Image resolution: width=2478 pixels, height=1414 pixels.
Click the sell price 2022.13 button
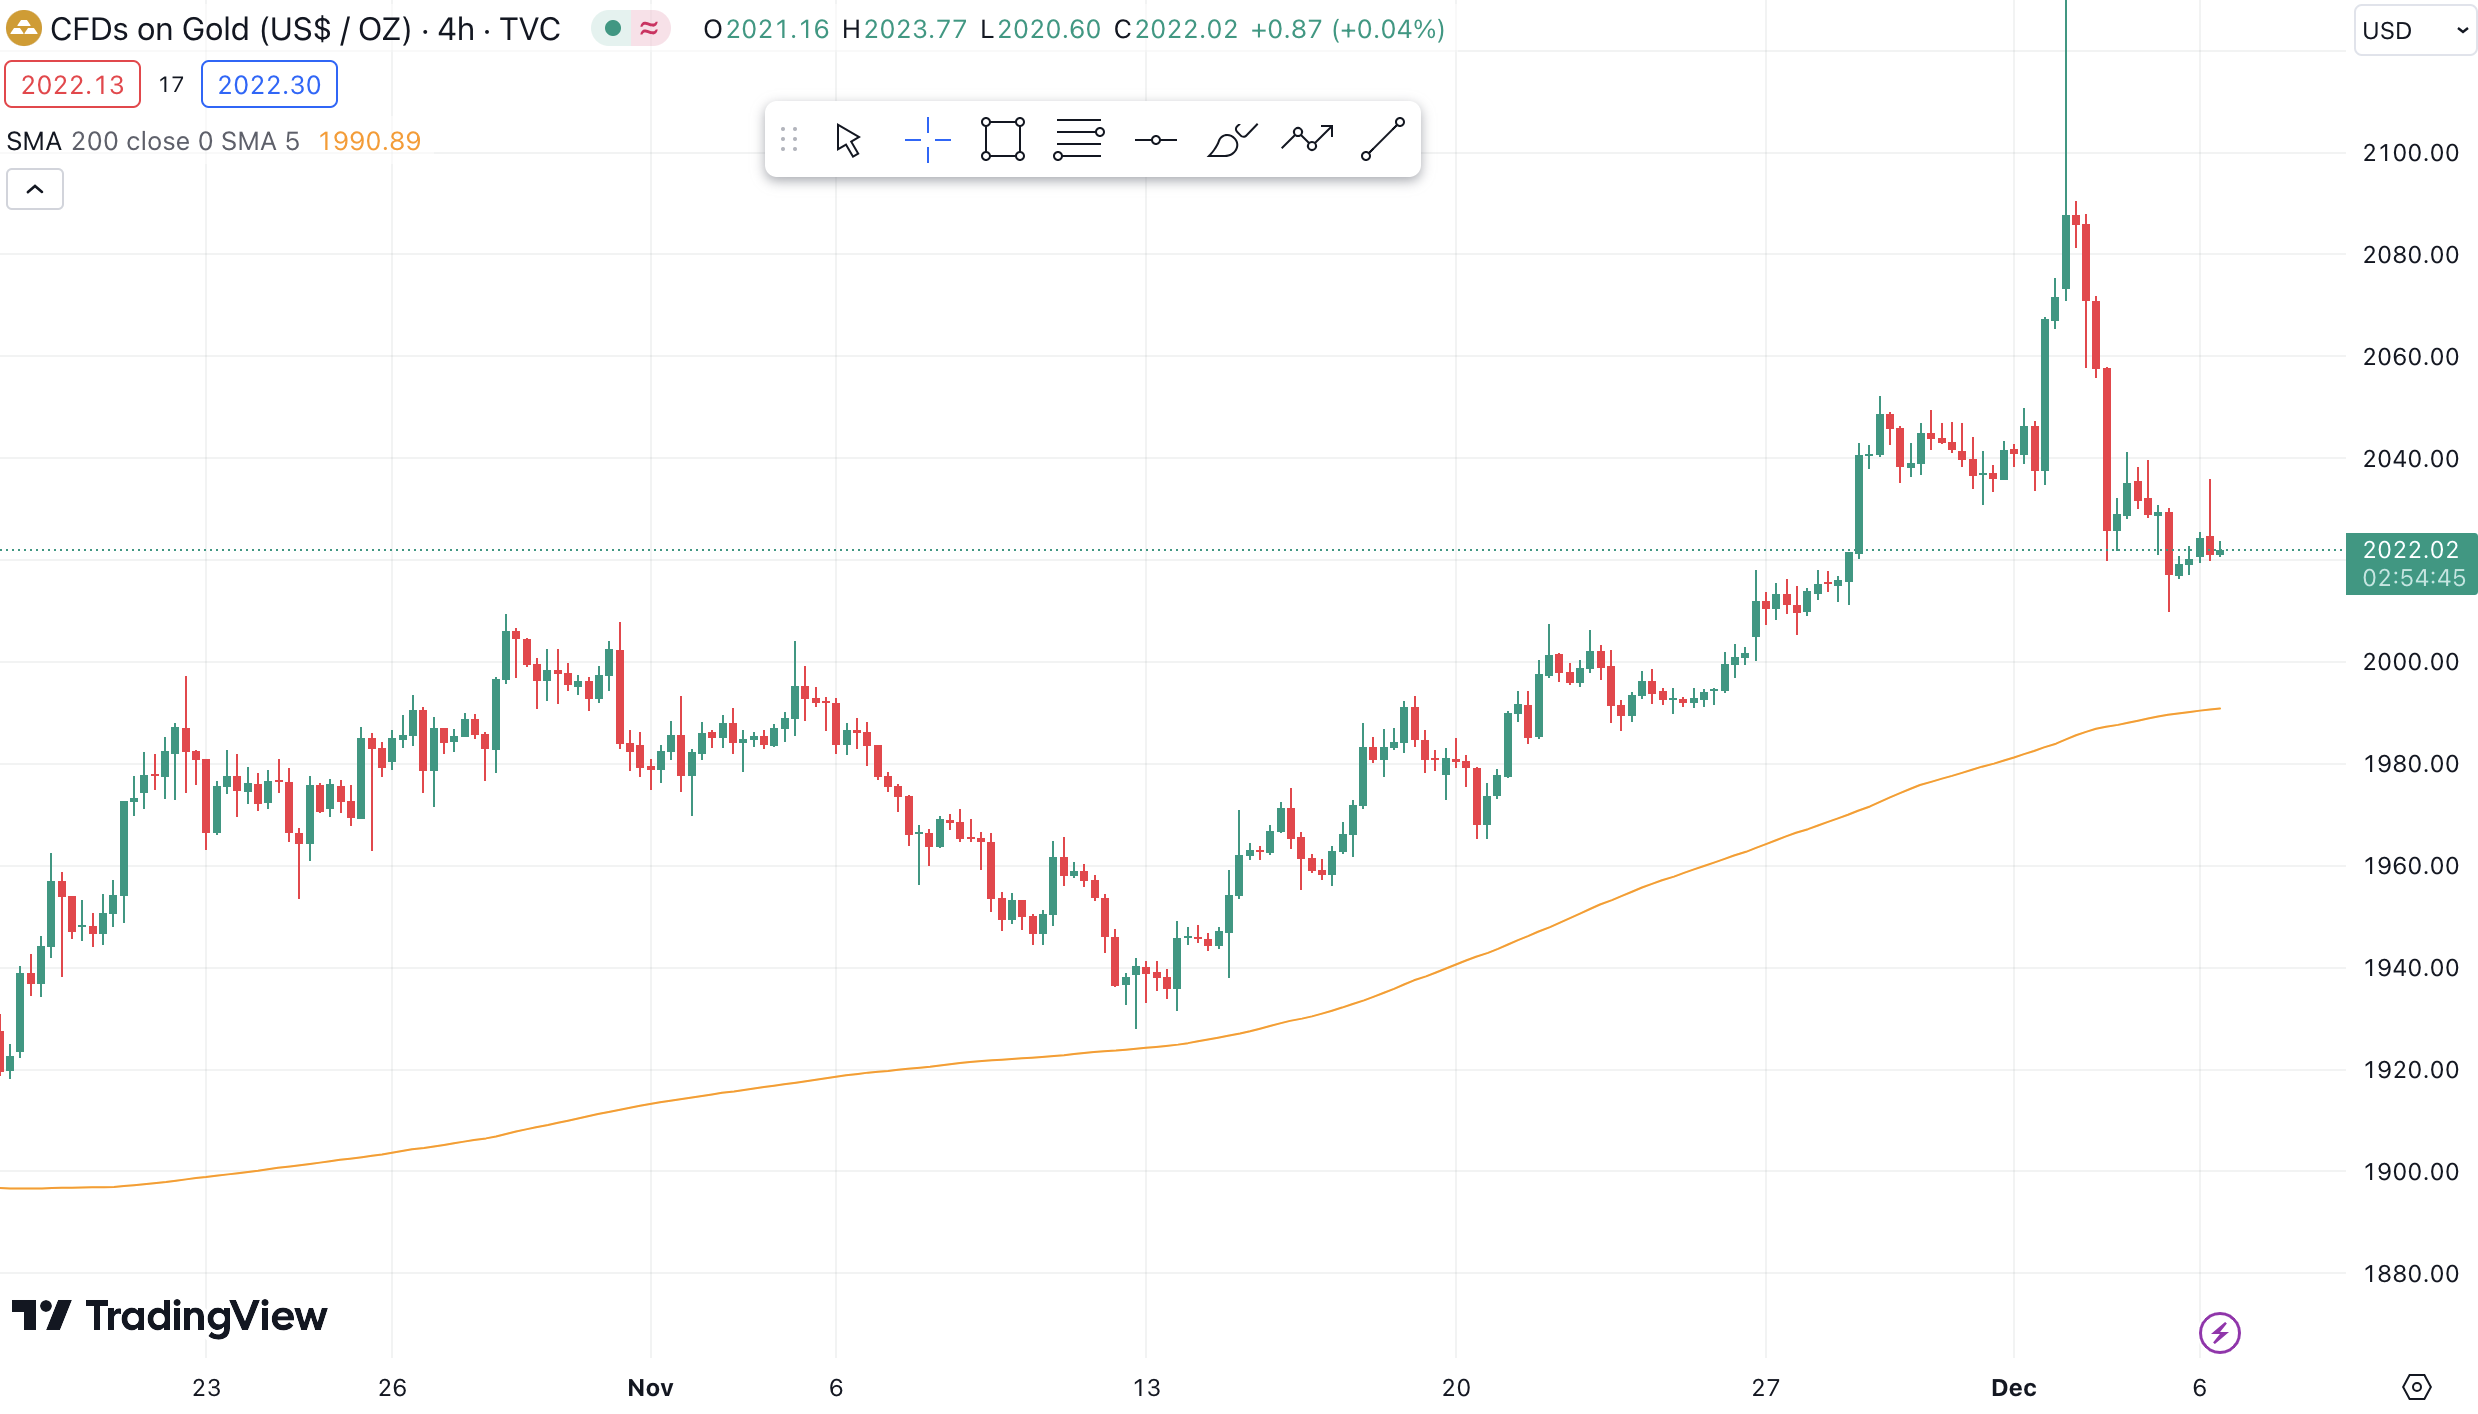tap(73, 85)
